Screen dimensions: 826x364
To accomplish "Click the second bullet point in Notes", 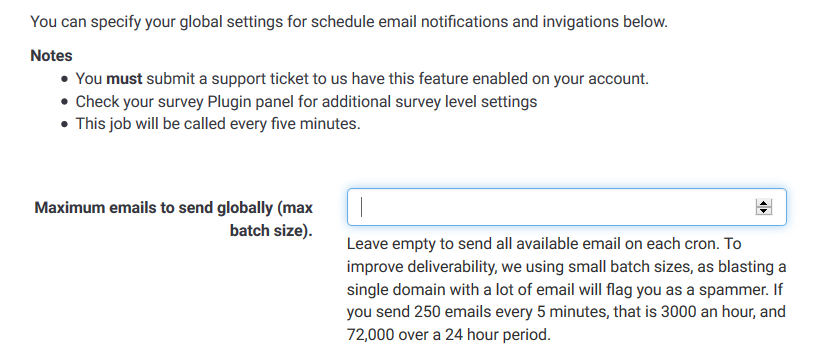I will pyautogui.click(x=64, y=102).
